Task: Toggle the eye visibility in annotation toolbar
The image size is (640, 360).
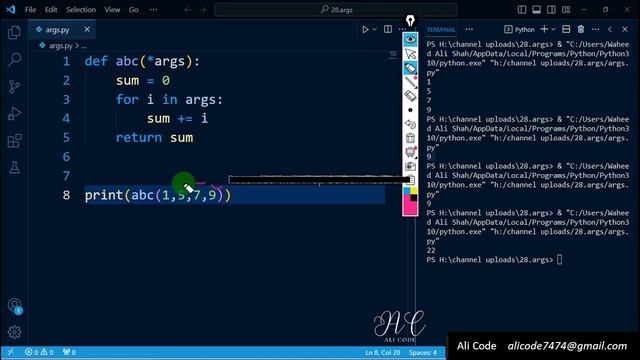Action: pyautogui.click(x=410, y=40)
